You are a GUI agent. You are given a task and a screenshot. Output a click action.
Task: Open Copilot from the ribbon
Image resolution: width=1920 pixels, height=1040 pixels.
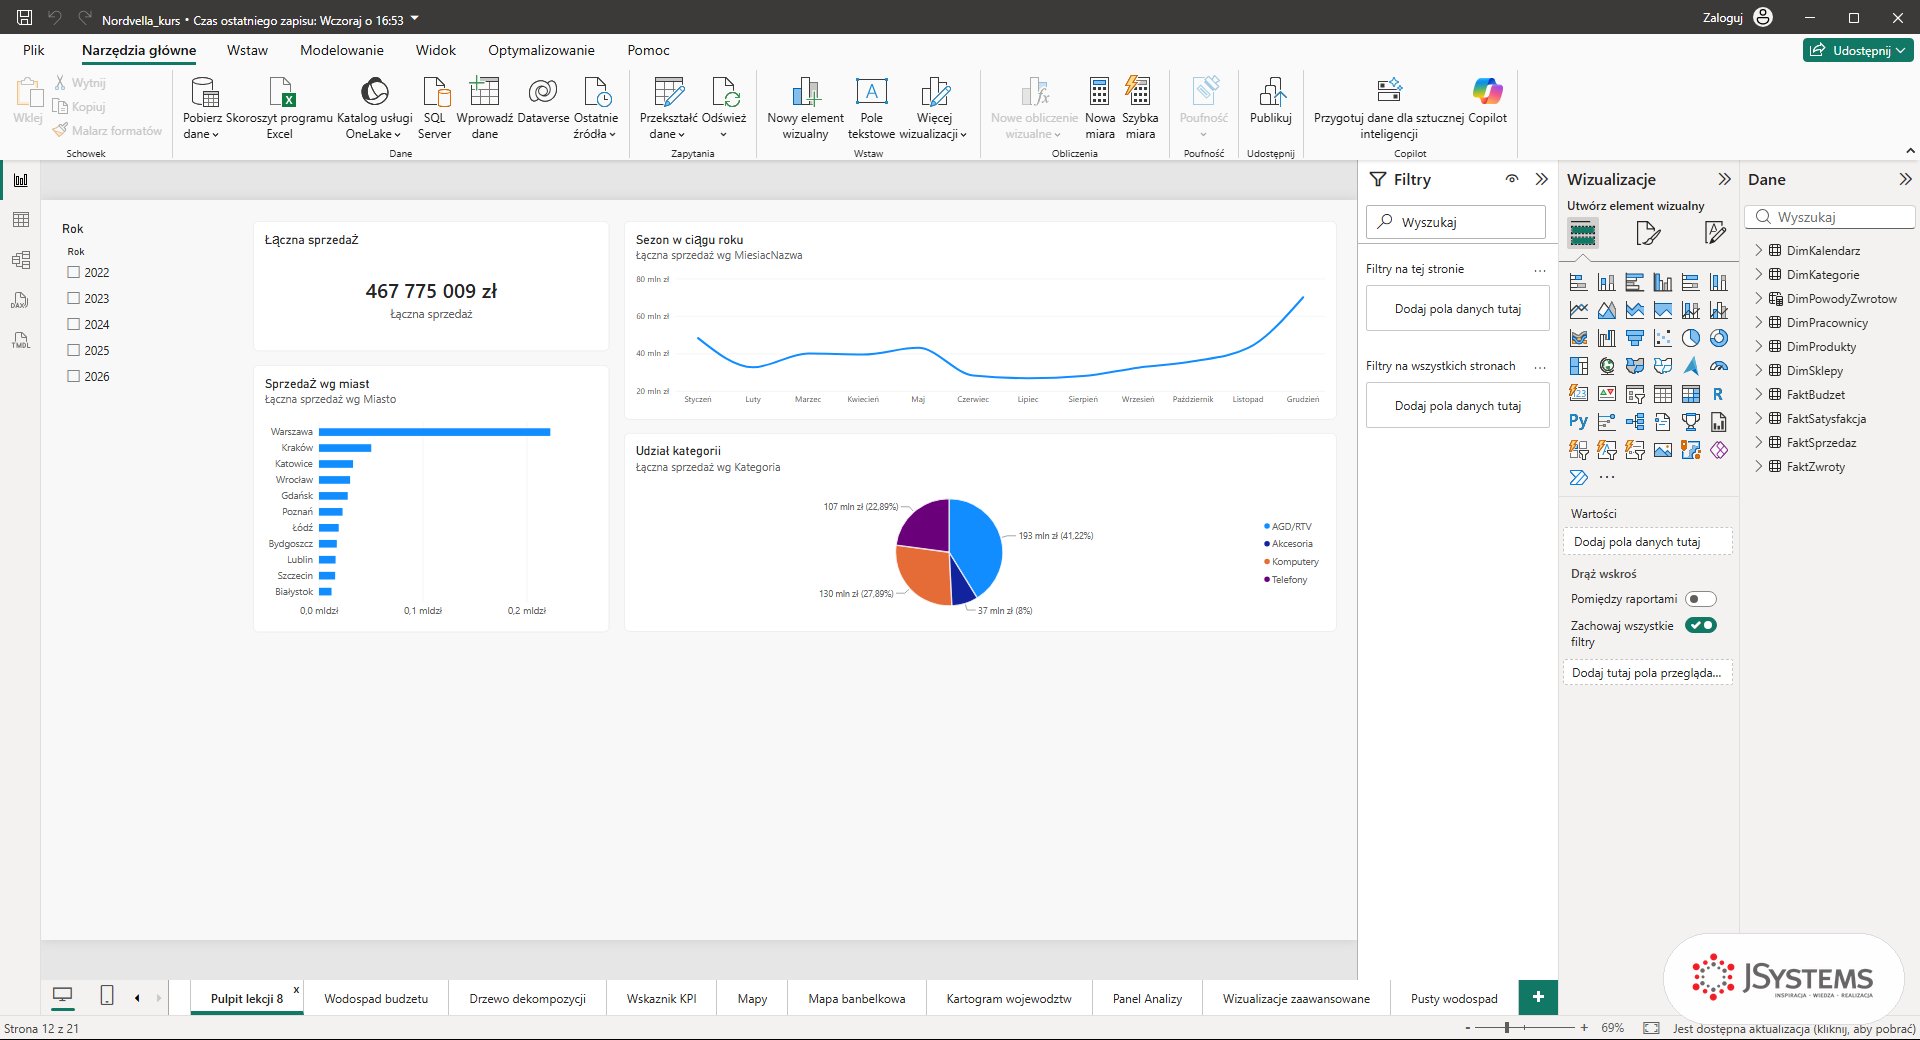pos(1487,100)
